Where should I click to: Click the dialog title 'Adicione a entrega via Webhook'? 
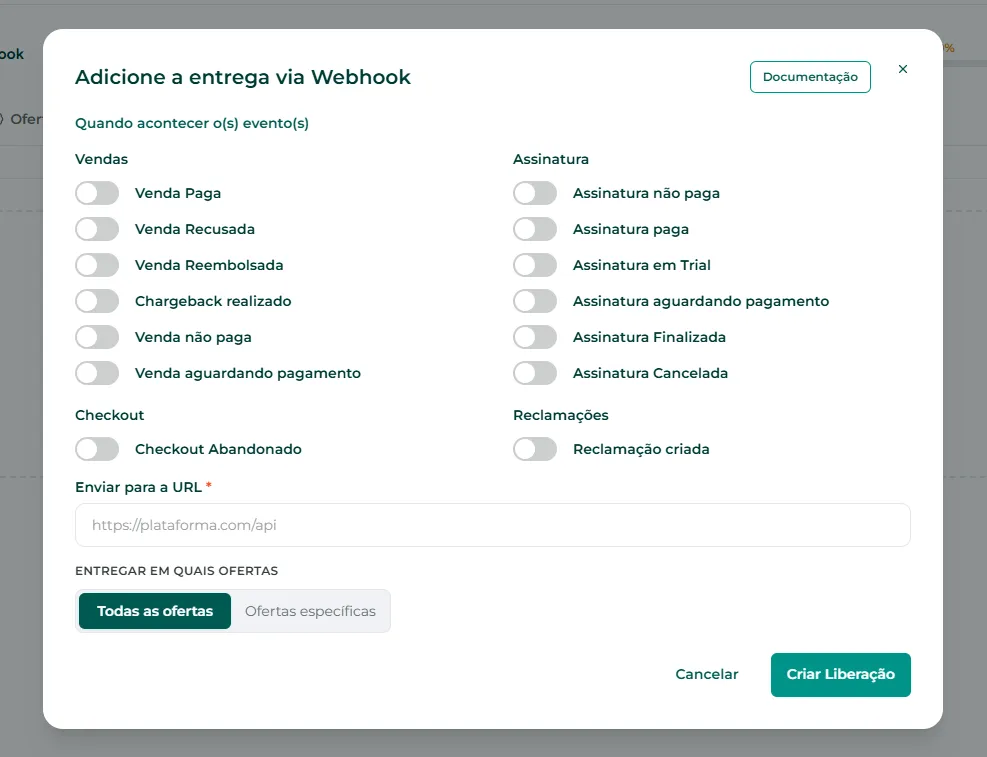coord(242,77)
